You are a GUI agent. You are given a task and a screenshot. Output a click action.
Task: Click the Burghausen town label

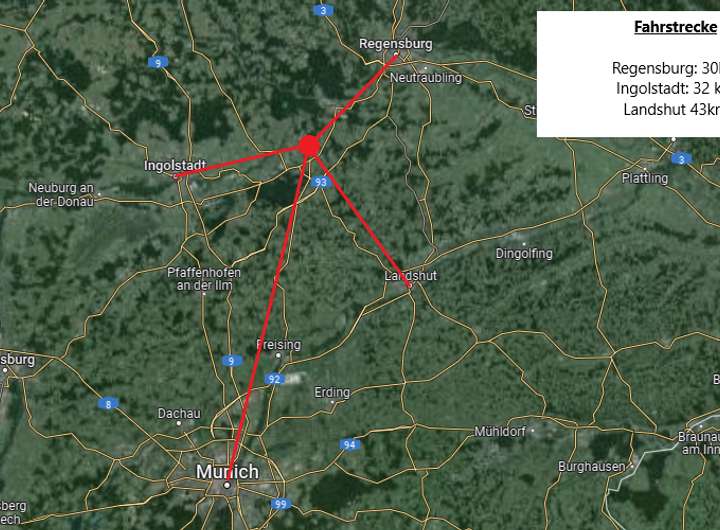point(591,467)
